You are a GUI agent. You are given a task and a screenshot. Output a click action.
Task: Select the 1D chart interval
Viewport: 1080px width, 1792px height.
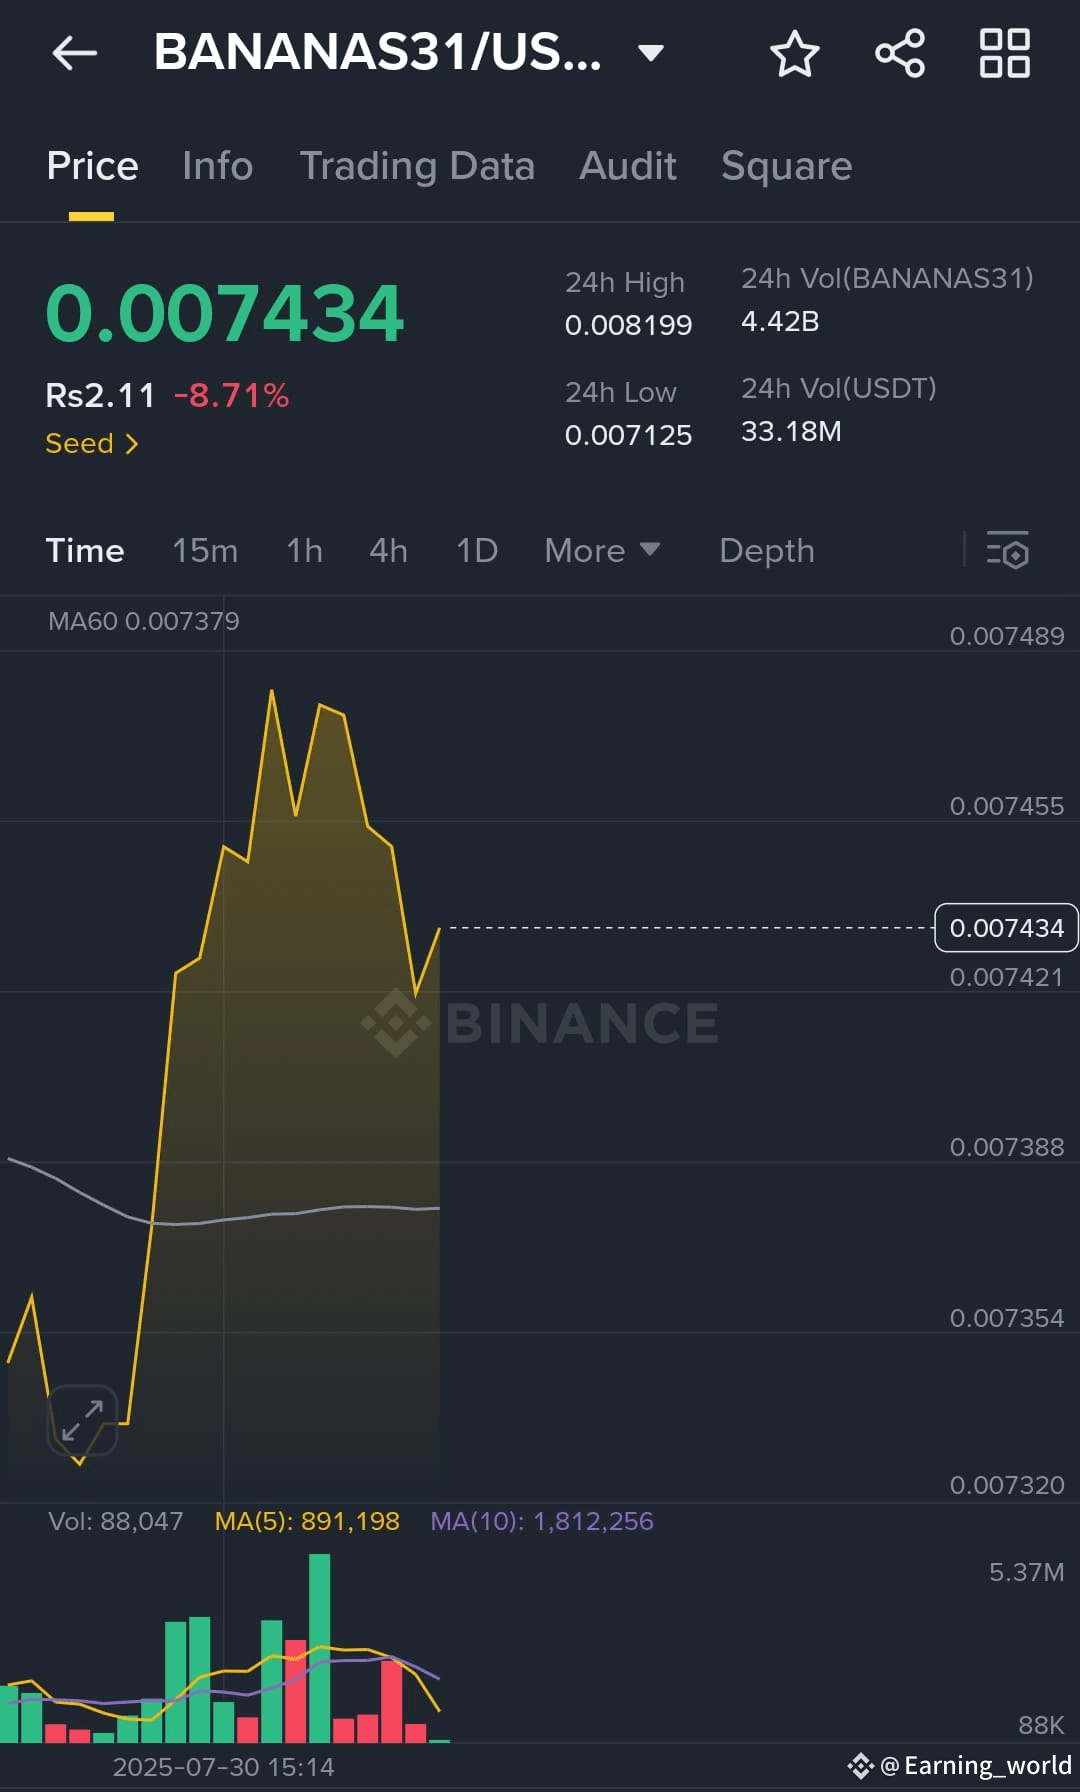click(x=477, y=551)
